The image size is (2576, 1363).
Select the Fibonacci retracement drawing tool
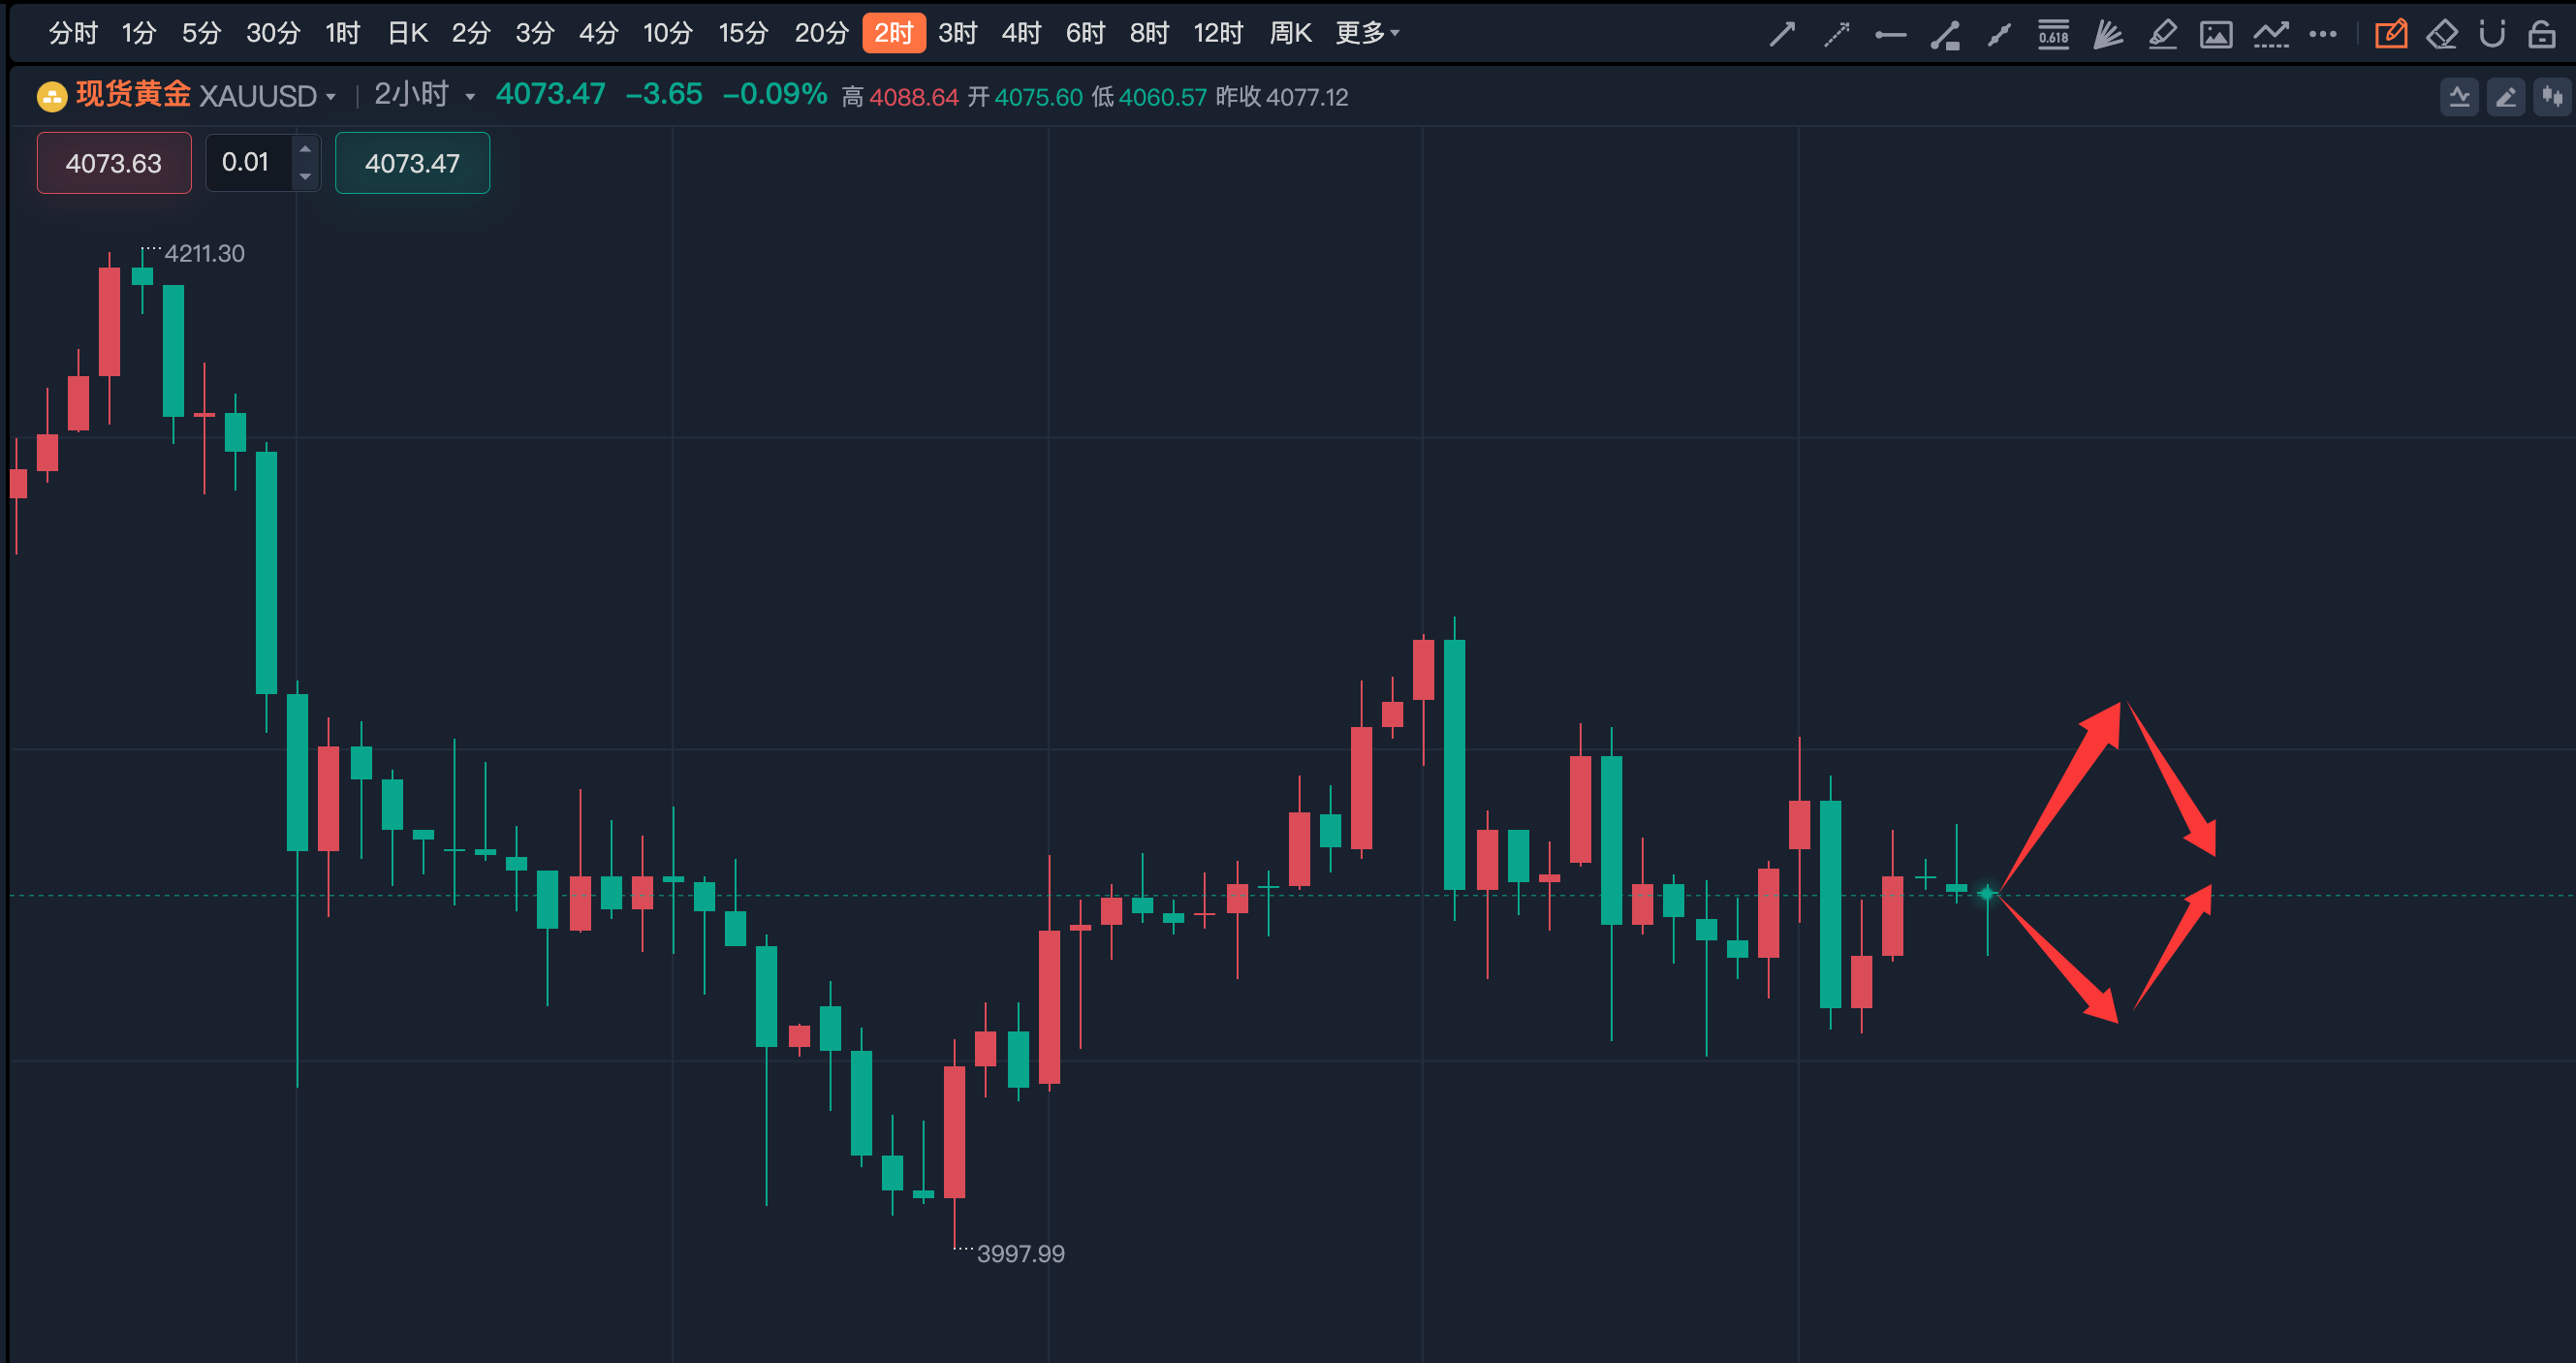[2053, 33]
